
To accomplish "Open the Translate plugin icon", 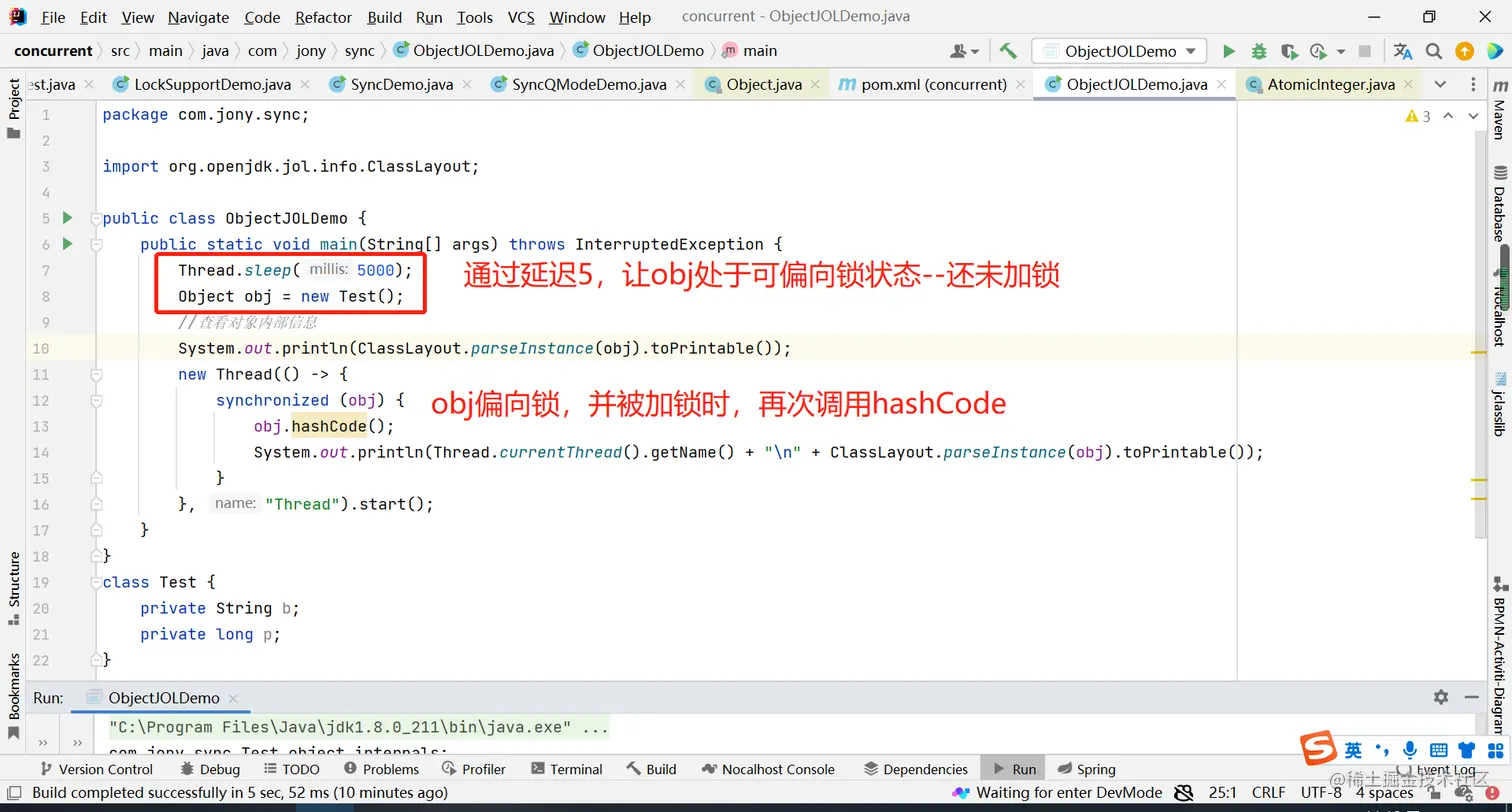I will tap(1403, 51).
